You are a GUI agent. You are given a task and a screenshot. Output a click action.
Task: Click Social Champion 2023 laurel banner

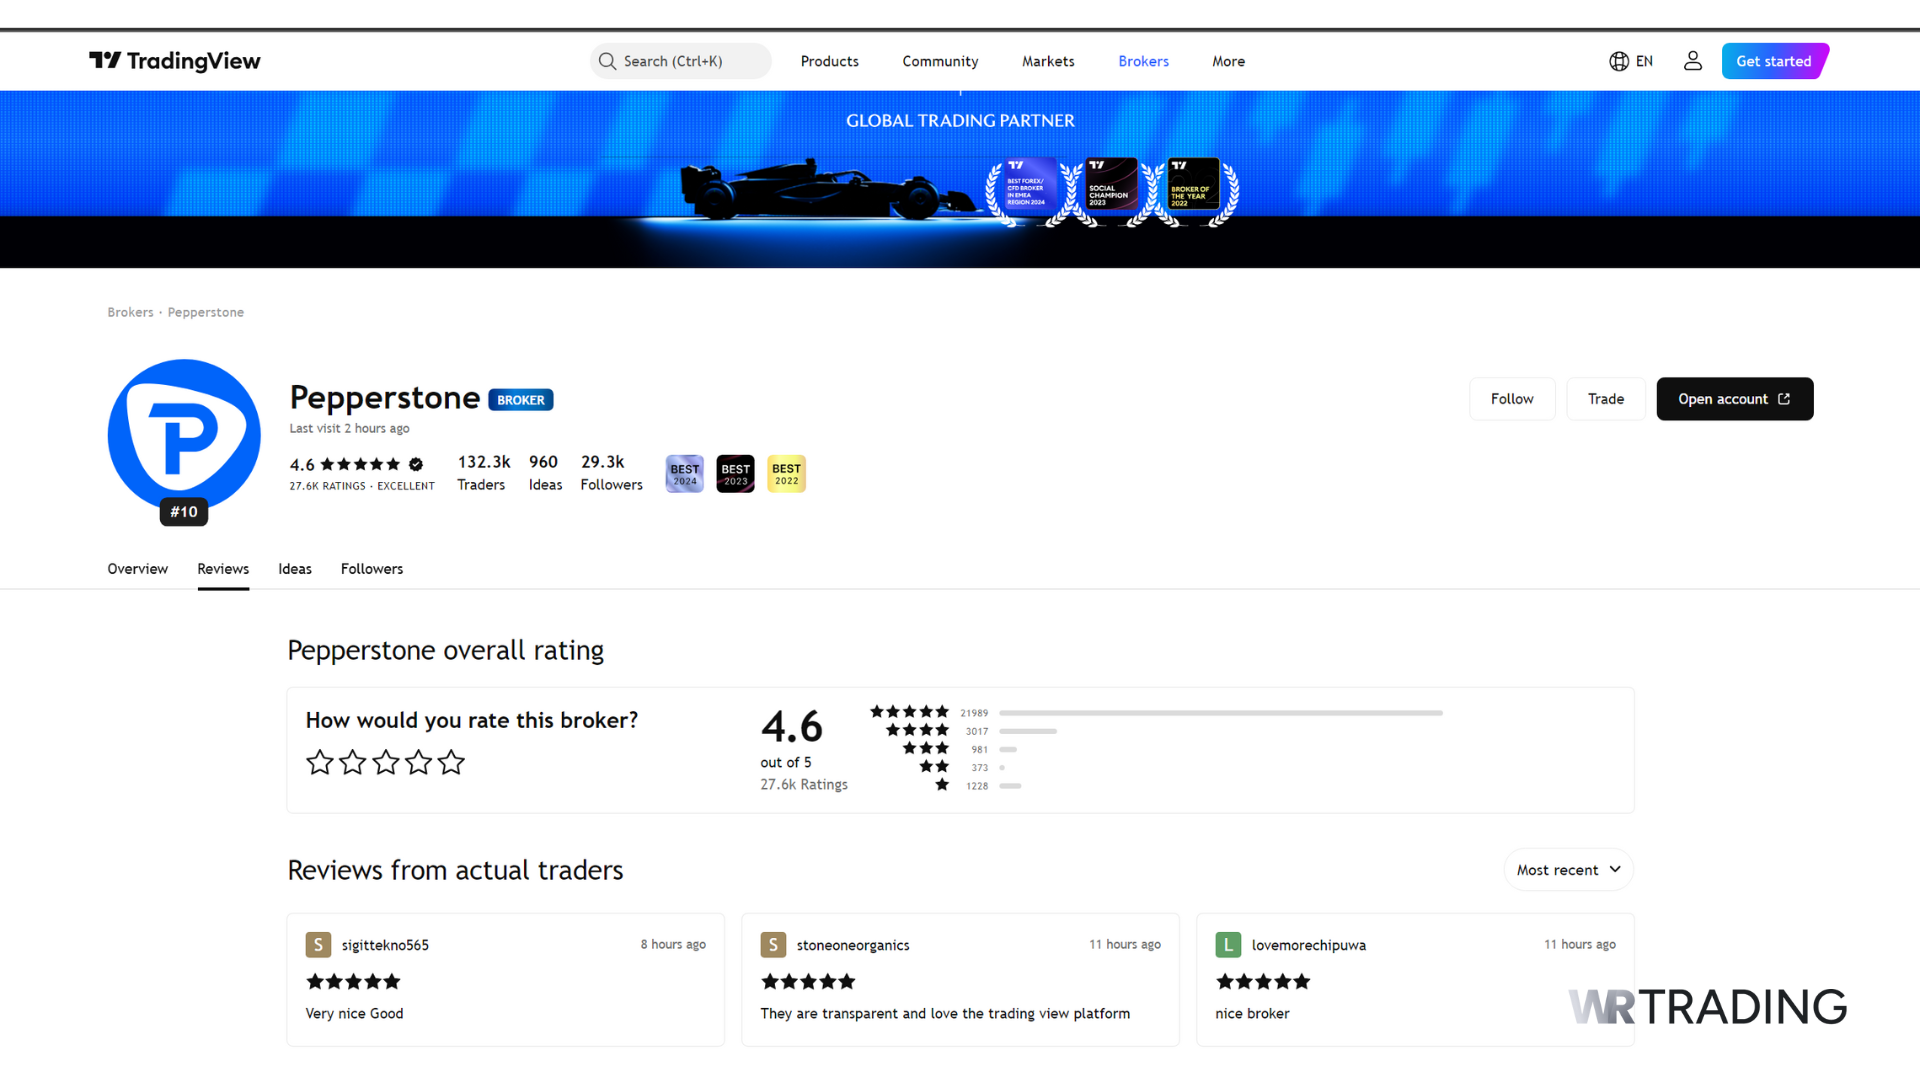1111,191
